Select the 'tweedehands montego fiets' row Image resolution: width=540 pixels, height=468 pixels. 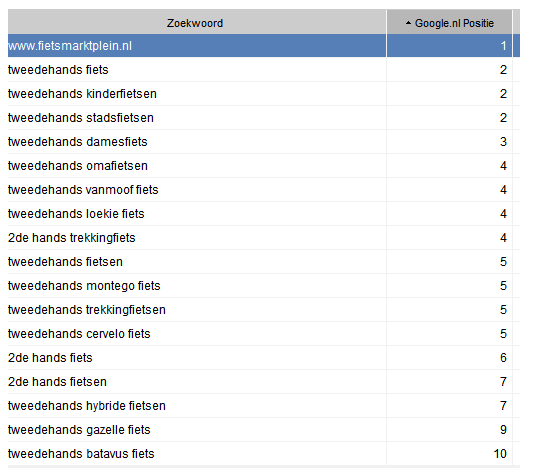[264, 286]
